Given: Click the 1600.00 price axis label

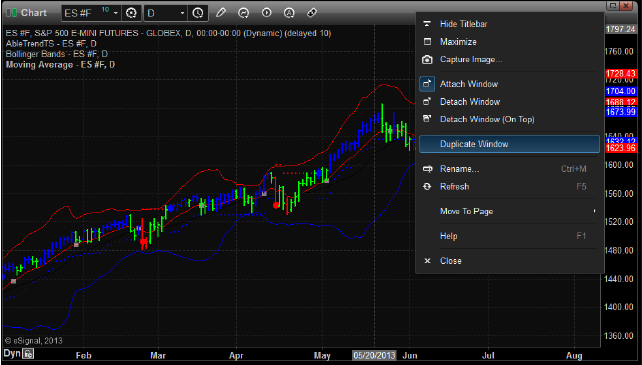Looking at the screenshot, I should tap(619, 165).
